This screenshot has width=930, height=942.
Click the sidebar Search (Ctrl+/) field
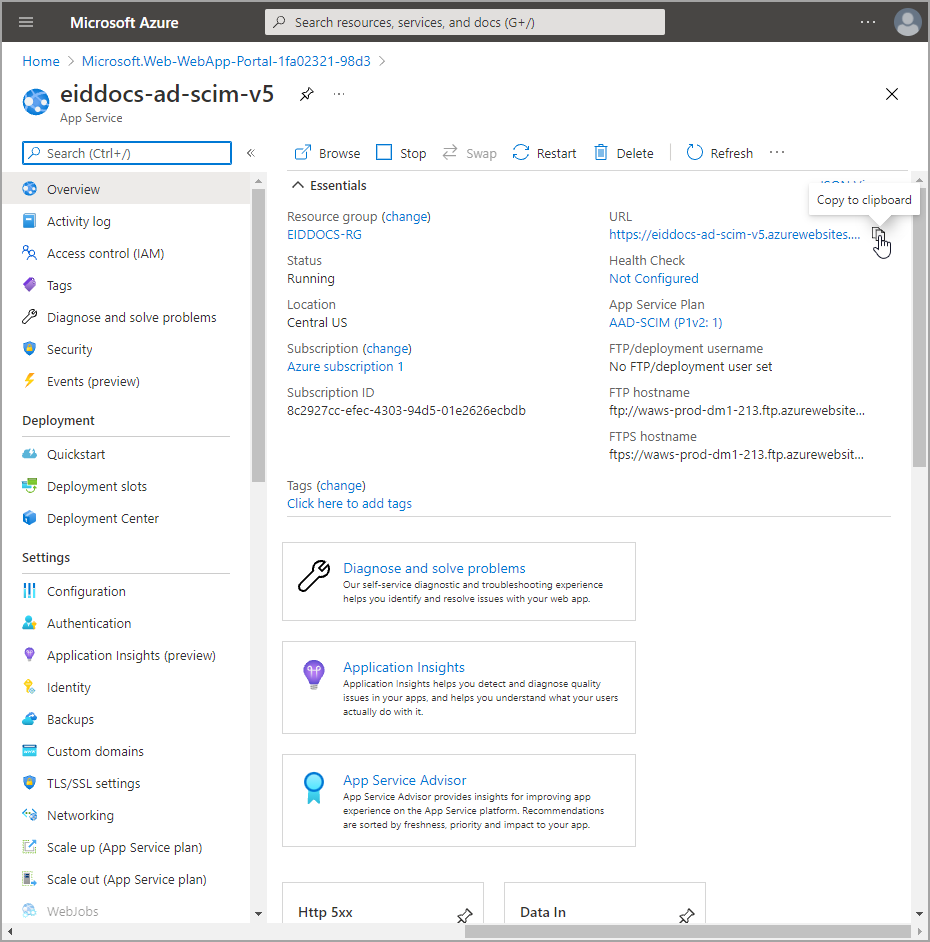click(127, 153)
